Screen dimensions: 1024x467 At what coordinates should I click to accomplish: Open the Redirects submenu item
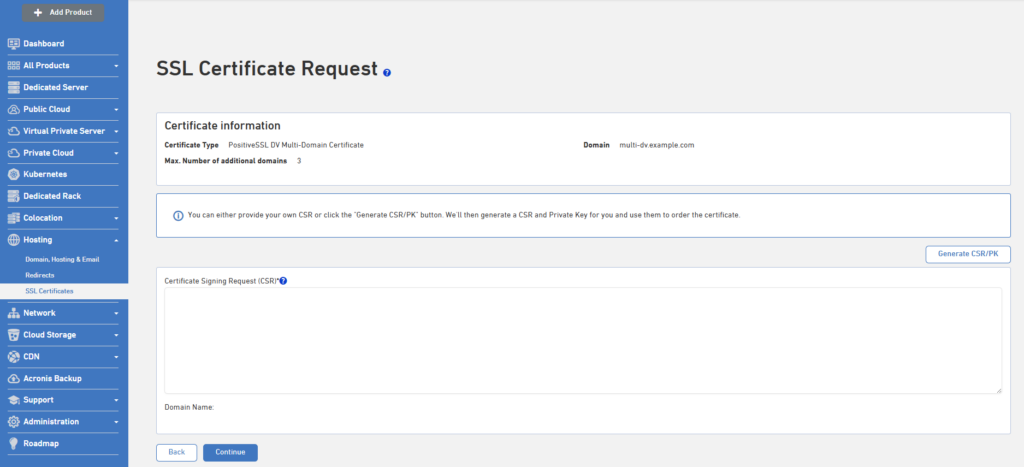[x=40, y=275]
